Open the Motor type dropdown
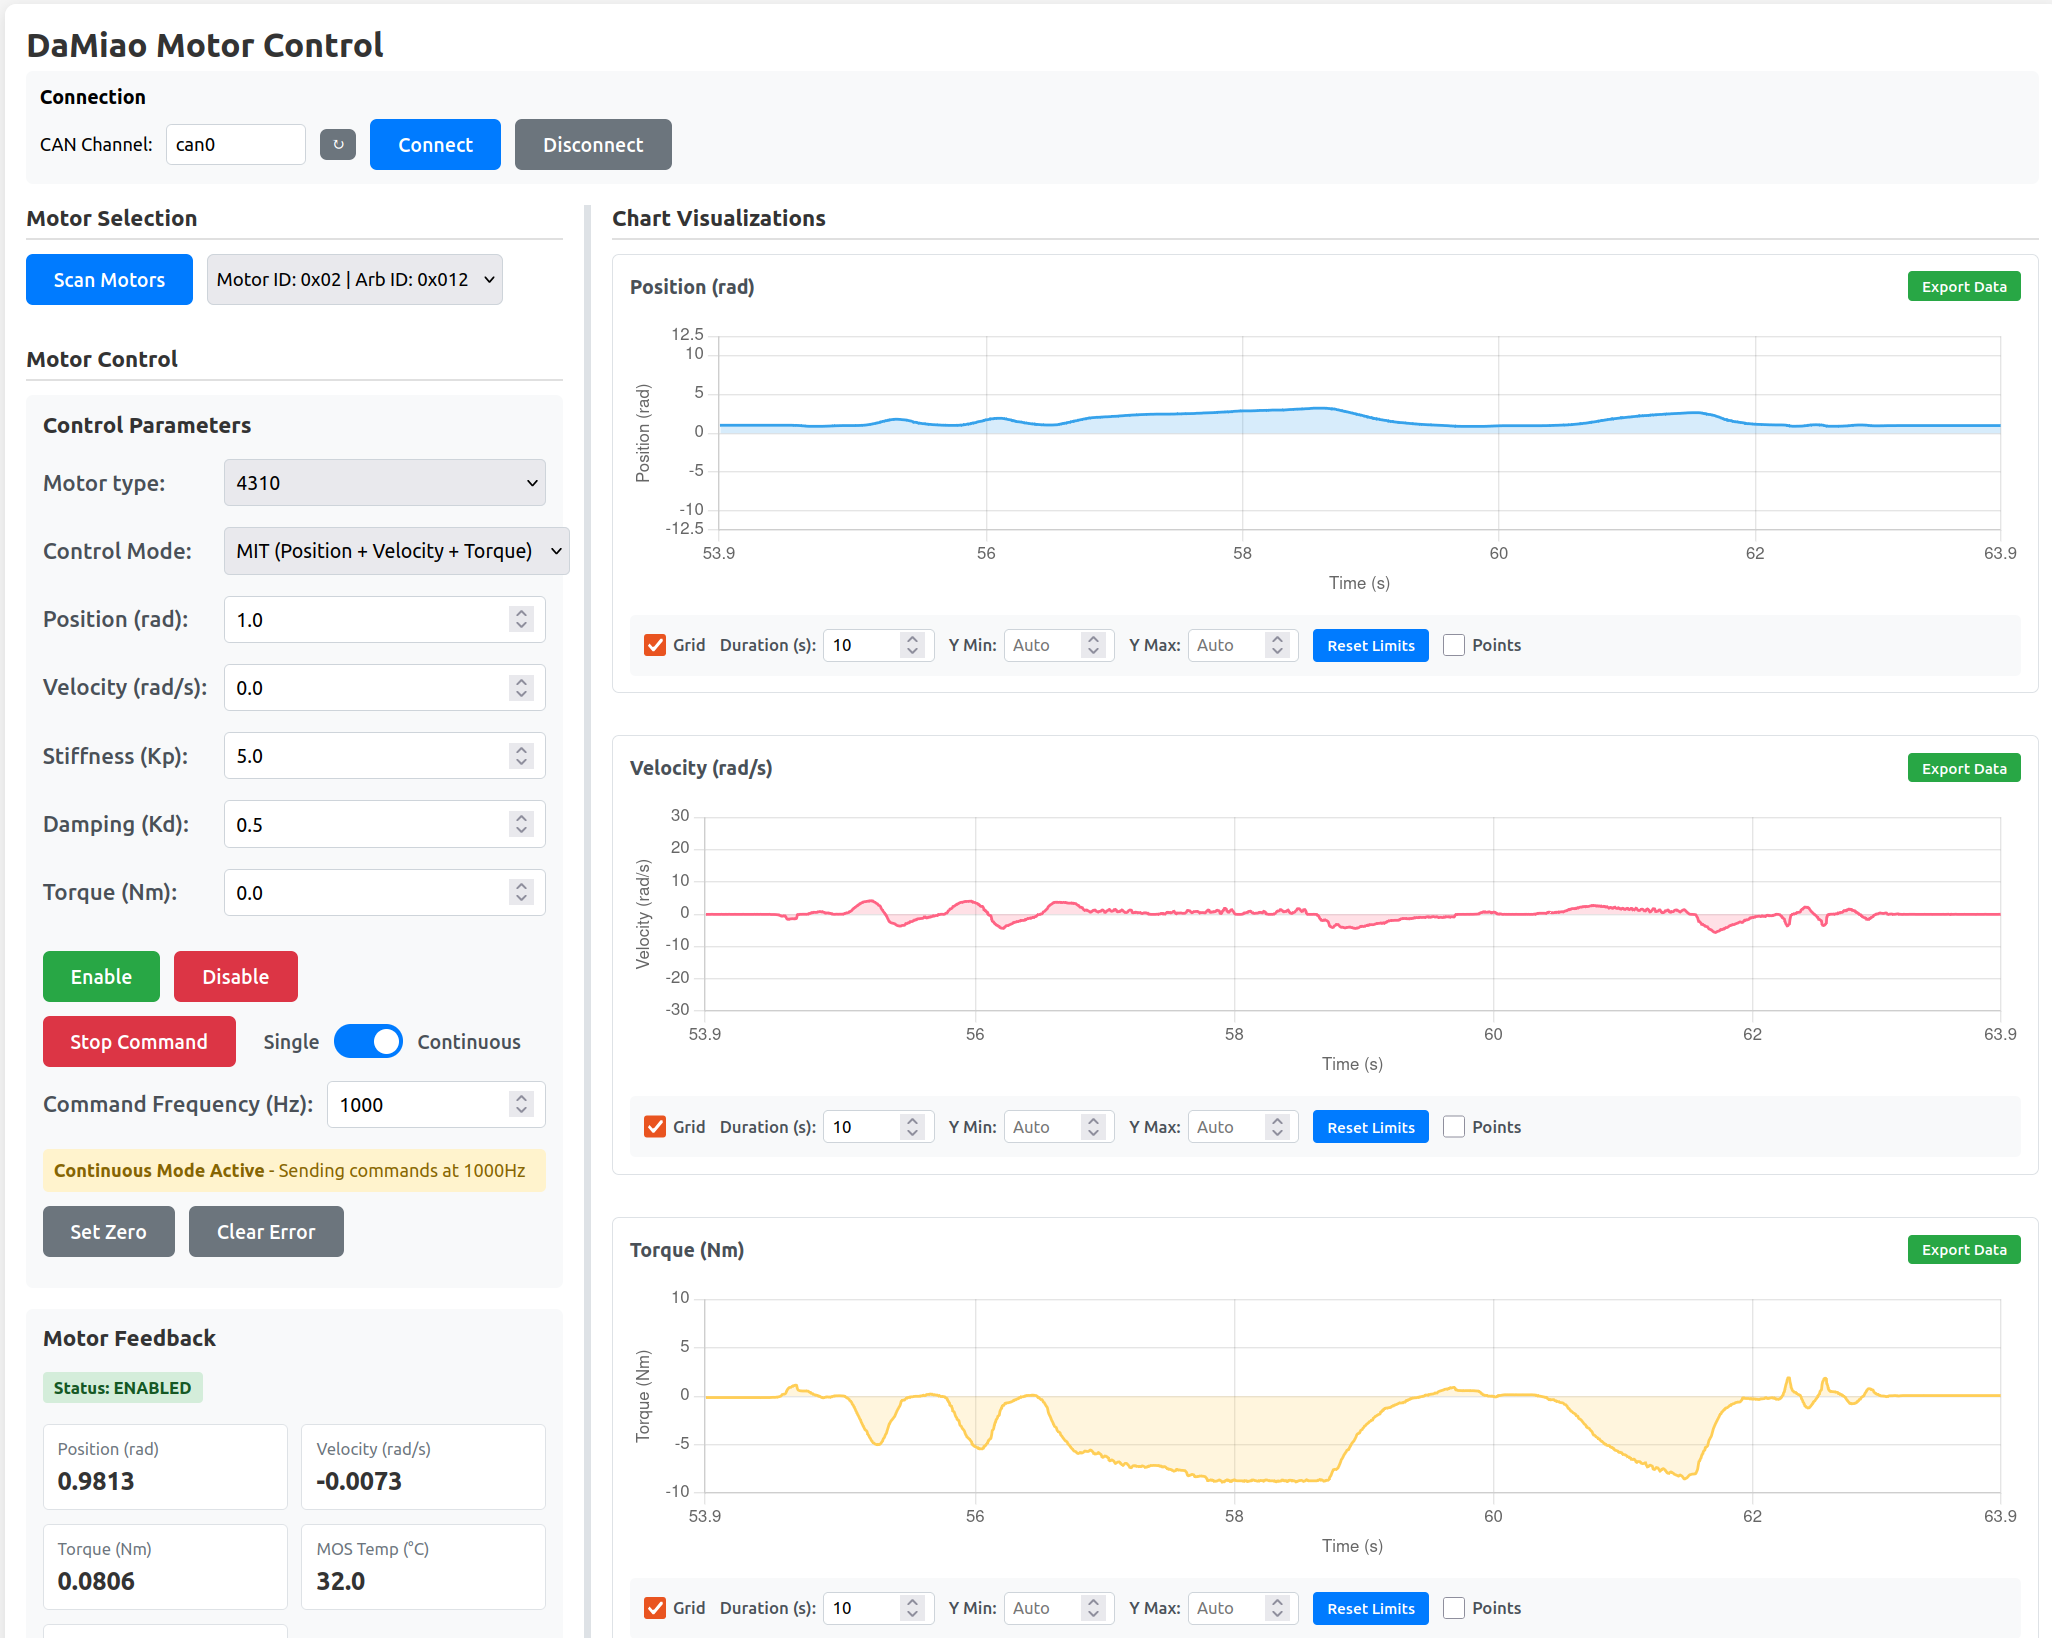The image size is (2052, 1638). tap(384, 483)
